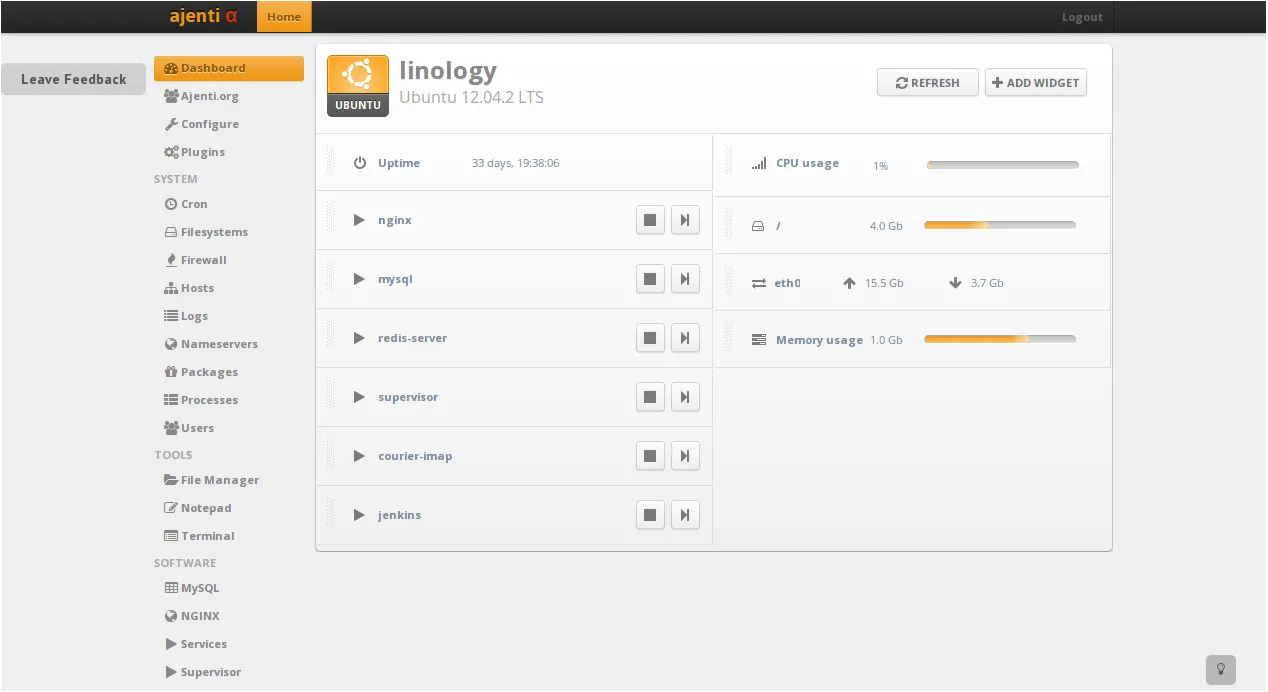Stop the courier-imap service
The width and height of the screenshot is (1268, 692).
[650, 456]
